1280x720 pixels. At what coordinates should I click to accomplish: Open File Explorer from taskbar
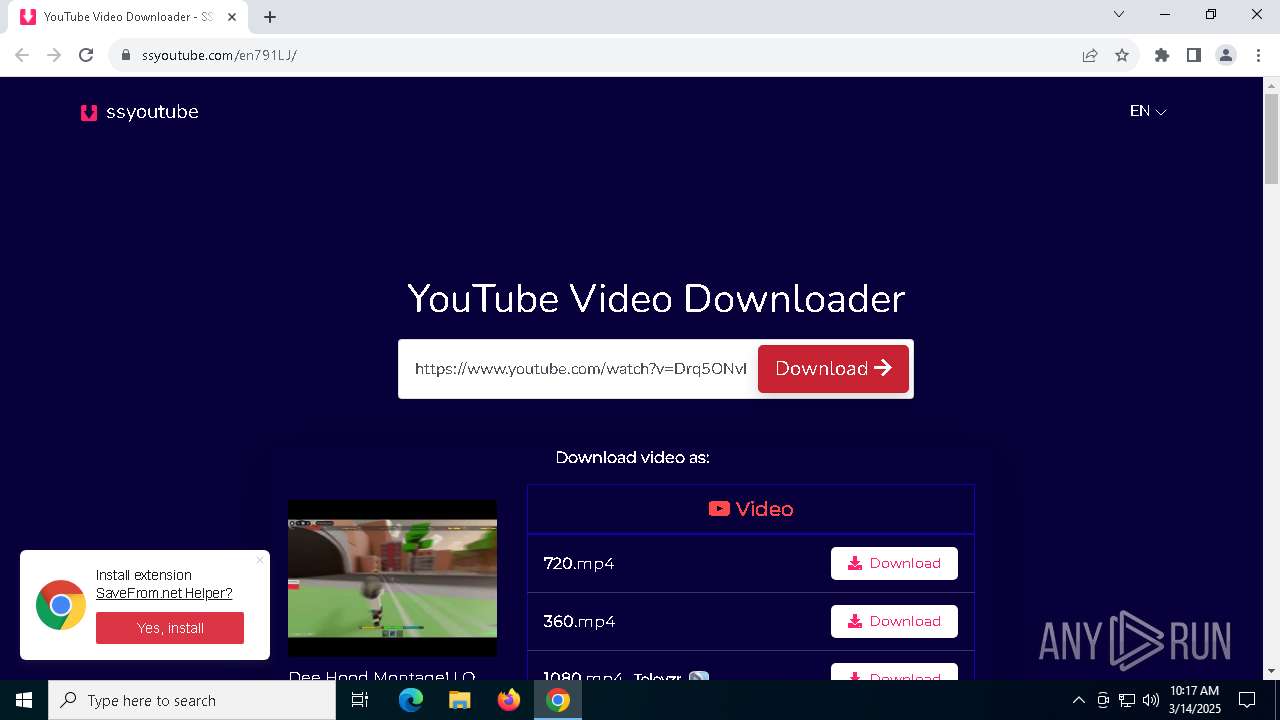(460, 700)
